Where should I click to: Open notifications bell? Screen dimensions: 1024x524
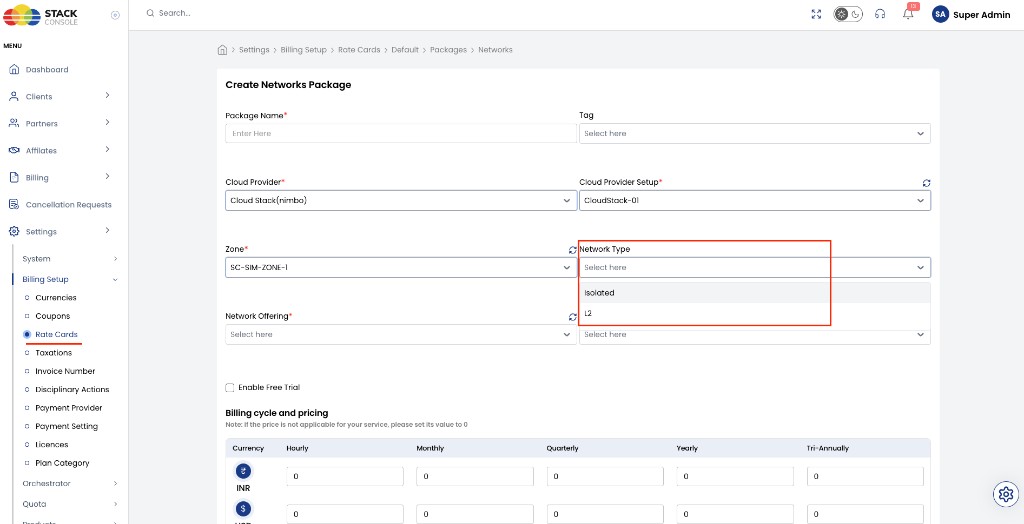coord(908,13)
